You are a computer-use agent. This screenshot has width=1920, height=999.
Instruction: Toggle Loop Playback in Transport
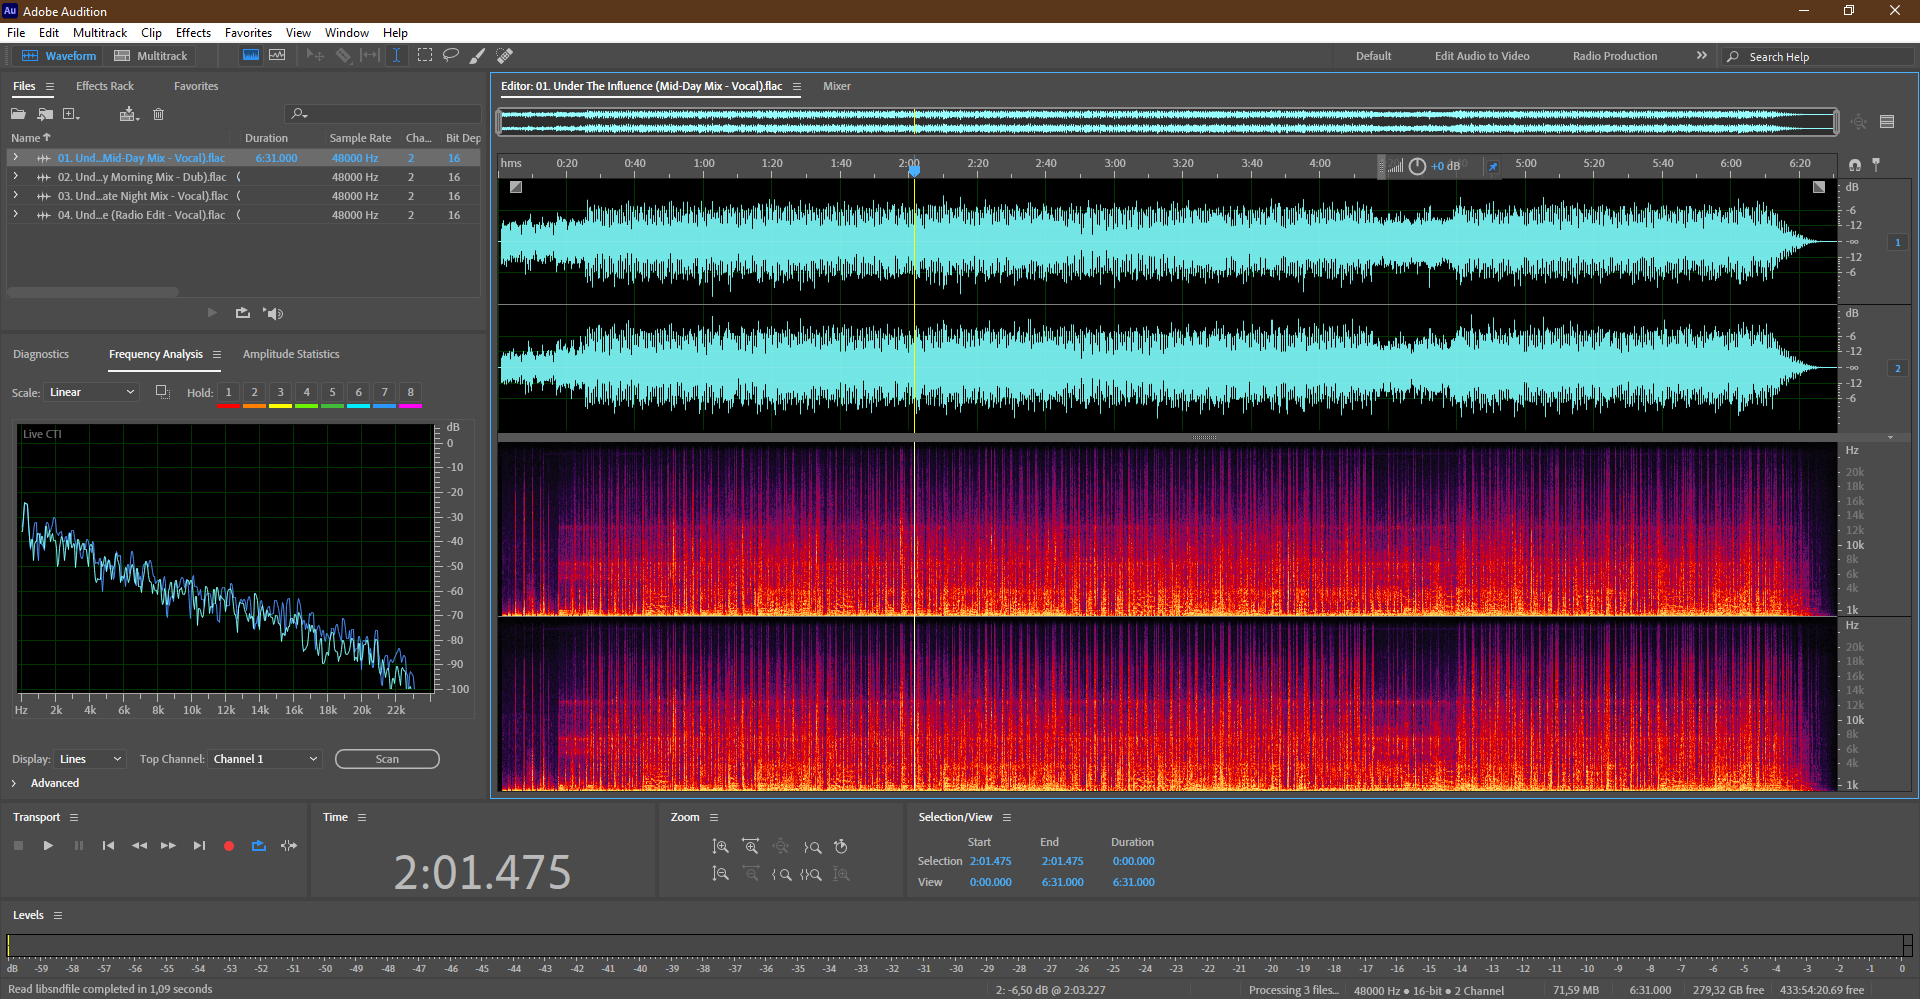coord(259,846)
